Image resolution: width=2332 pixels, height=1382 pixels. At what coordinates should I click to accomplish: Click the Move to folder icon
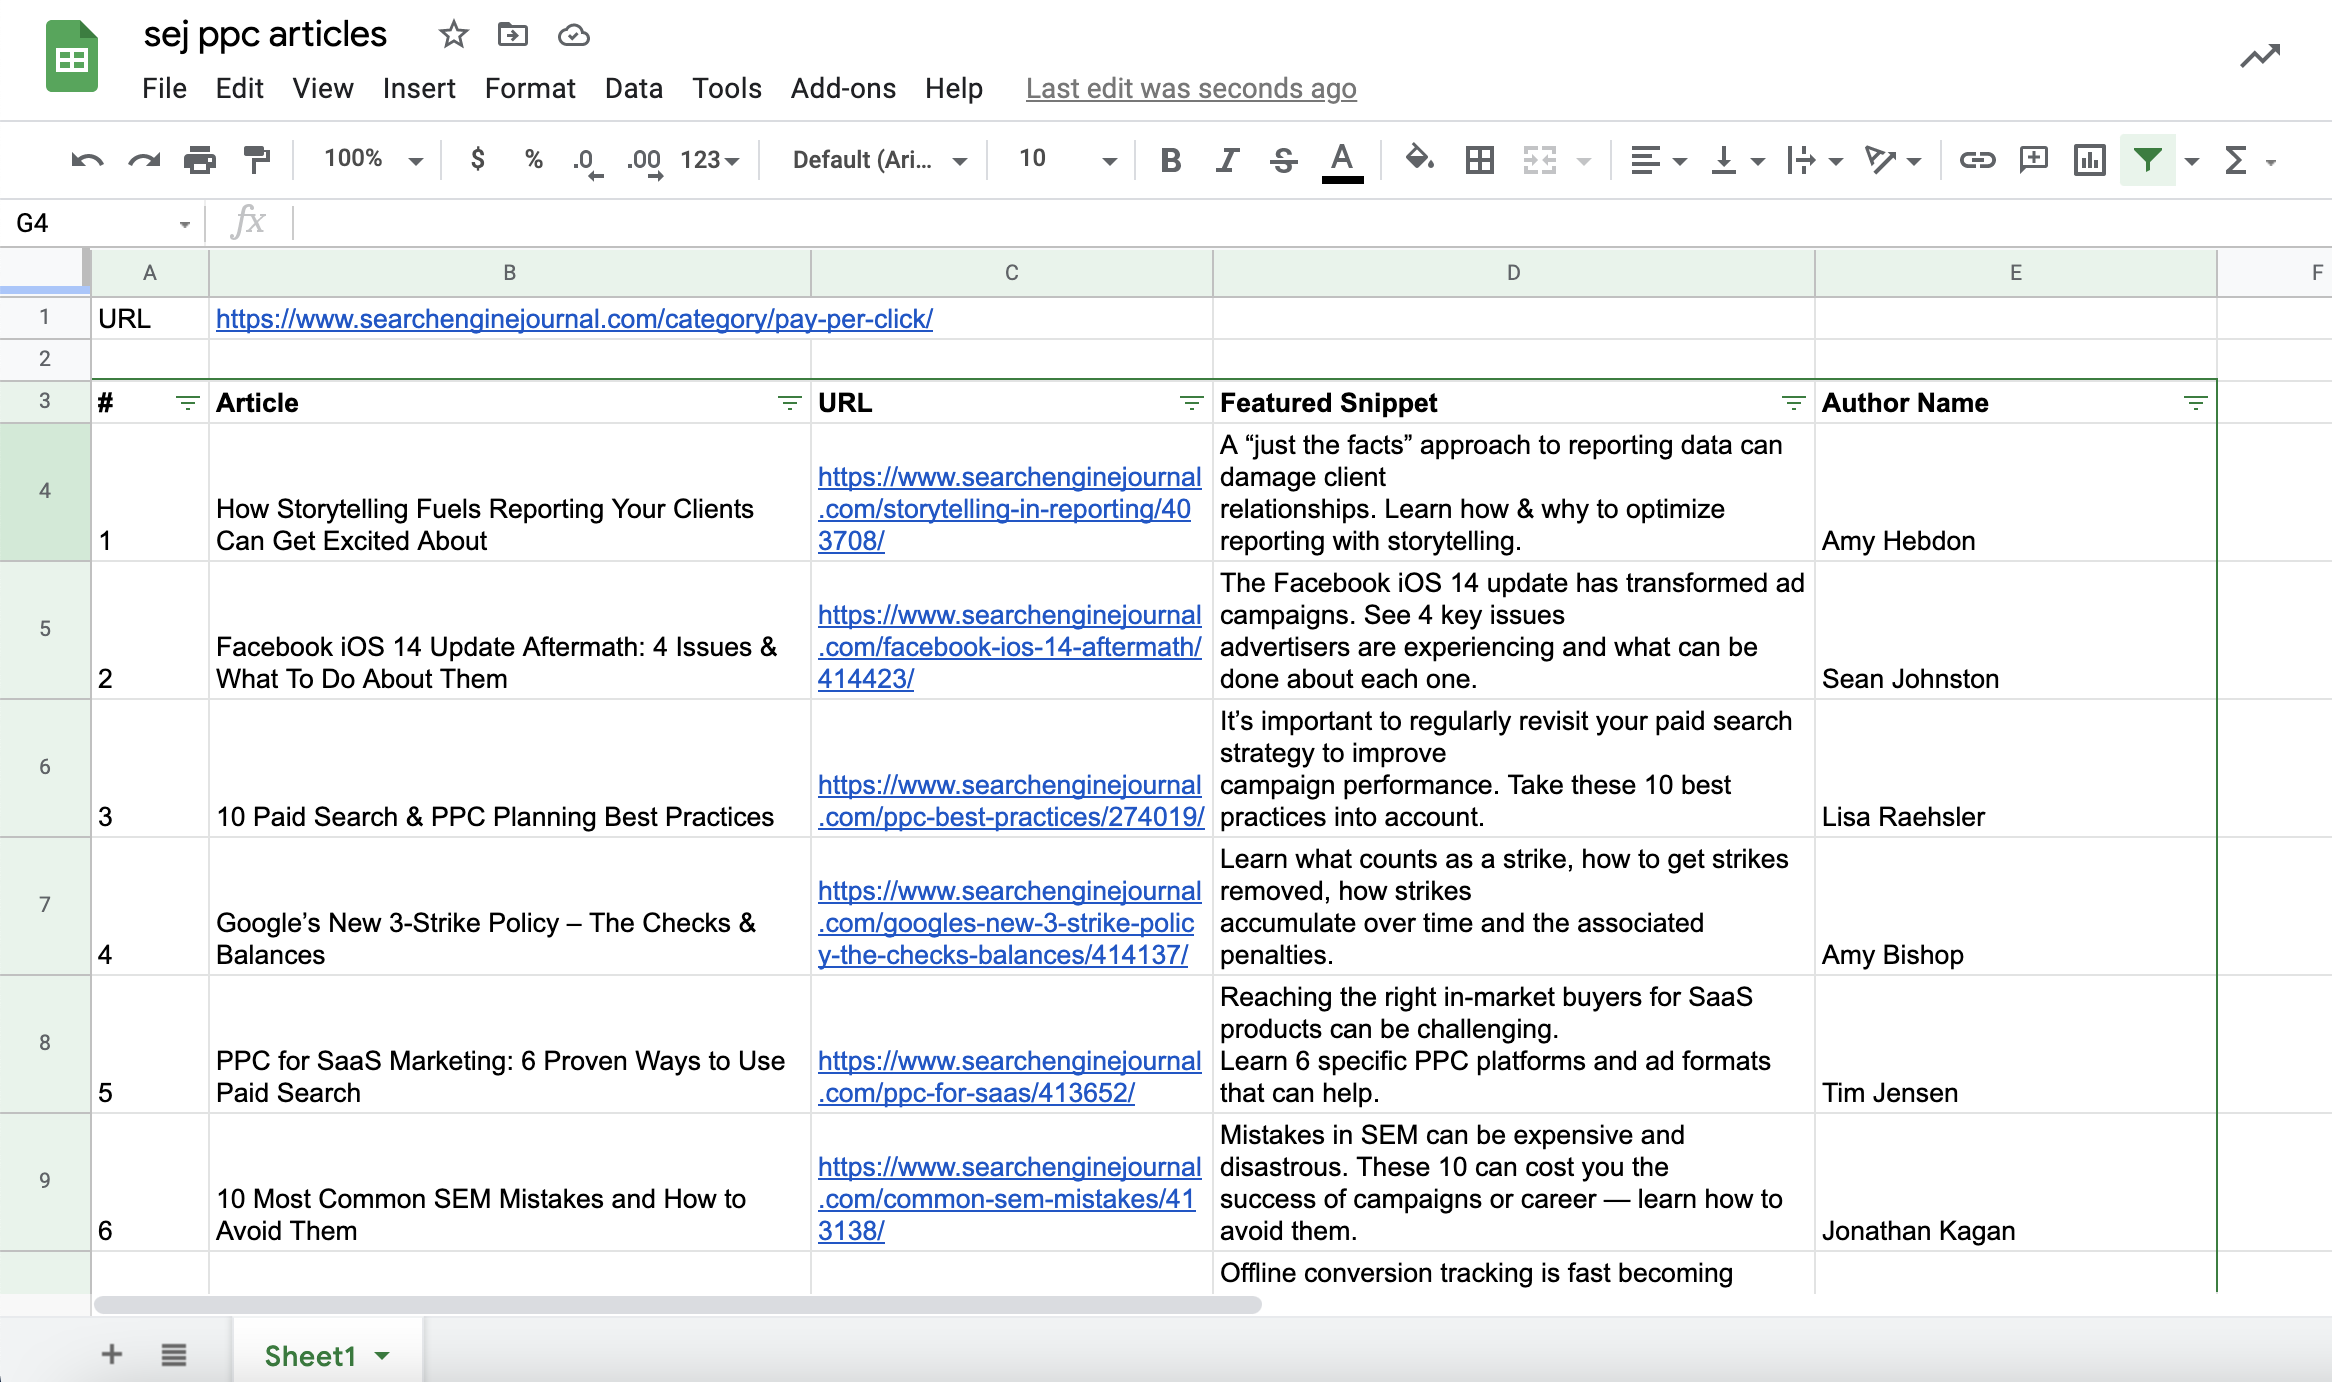tap(513, 35)
